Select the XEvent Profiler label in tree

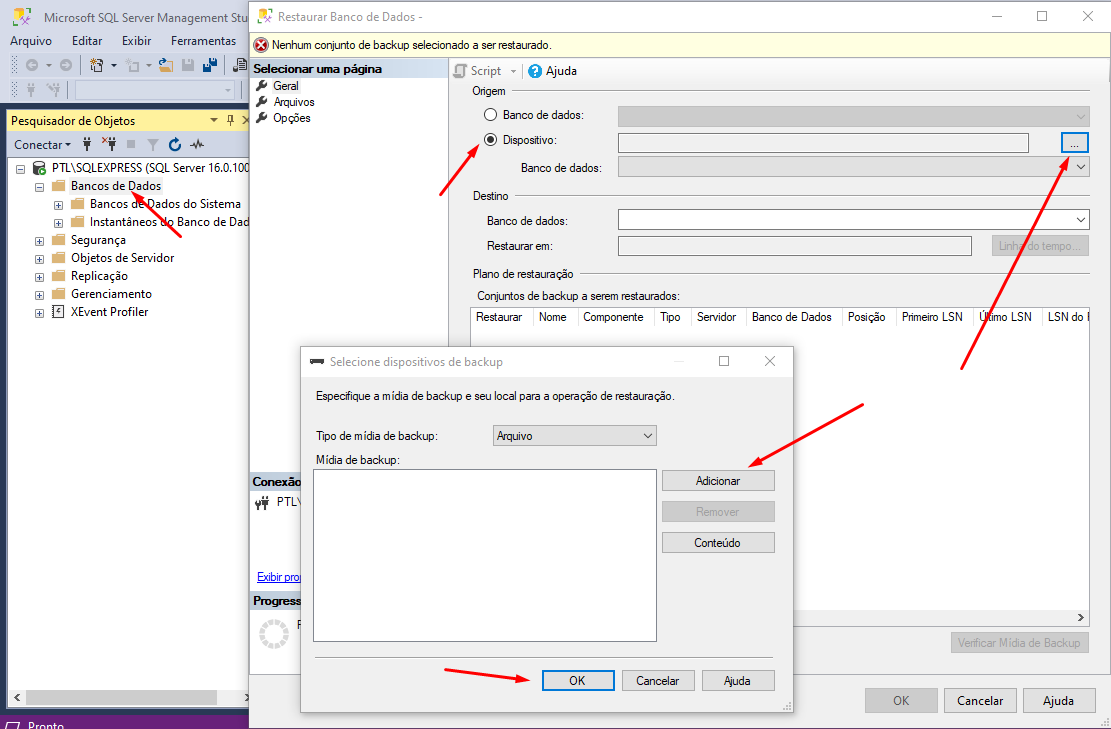pyautogui.click(x=110, y=312)
